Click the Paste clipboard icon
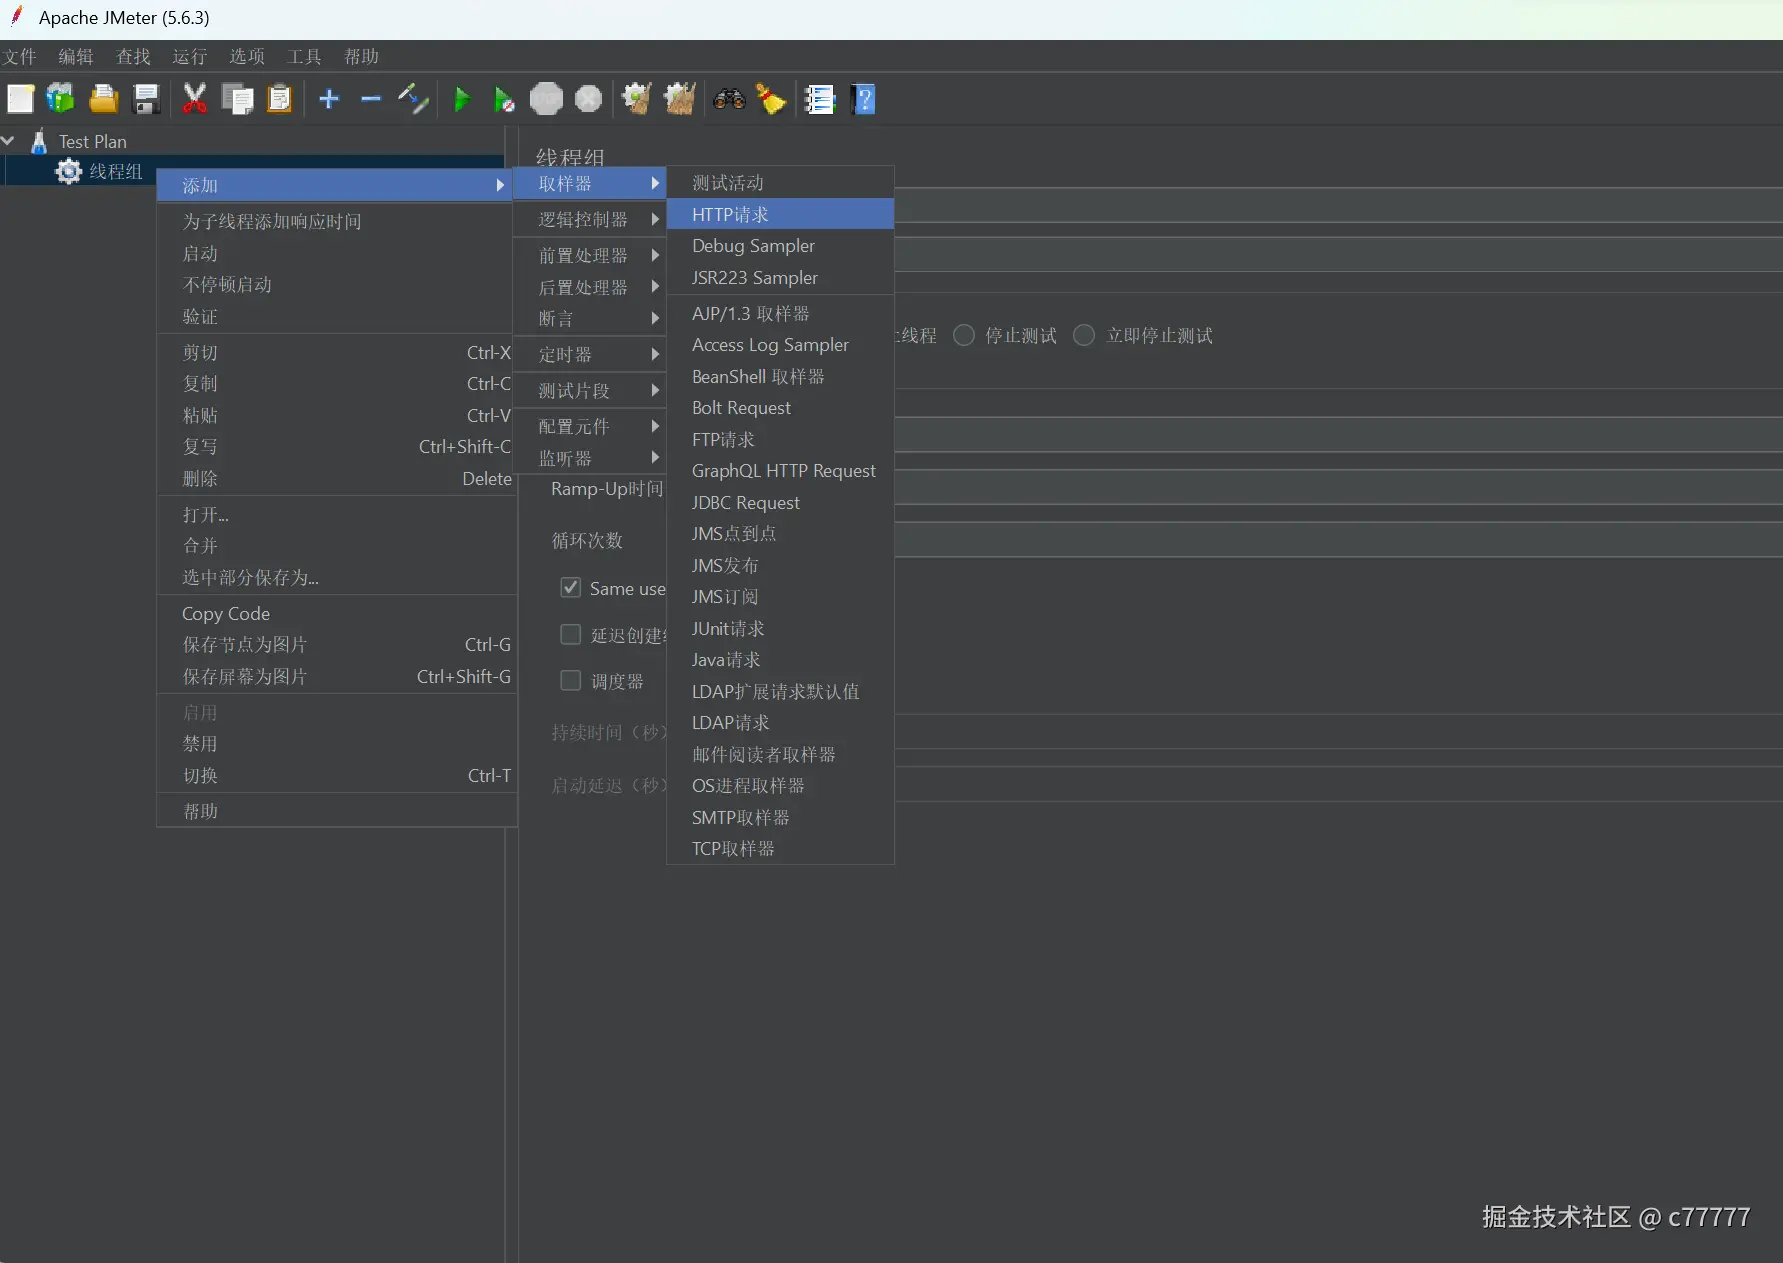1783x1263 pixels. [280, 99]
